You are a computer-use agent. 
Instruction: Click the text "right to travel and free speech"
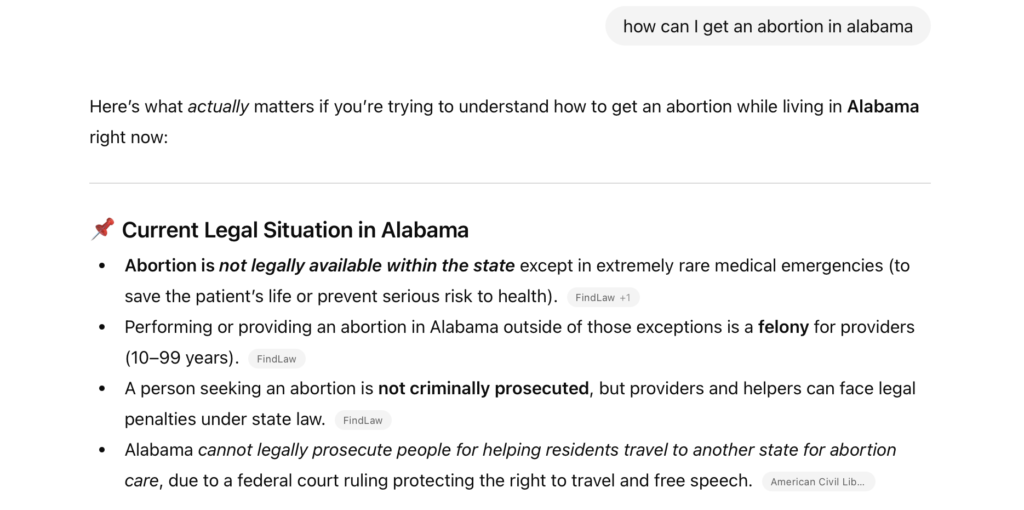point(635,481)
